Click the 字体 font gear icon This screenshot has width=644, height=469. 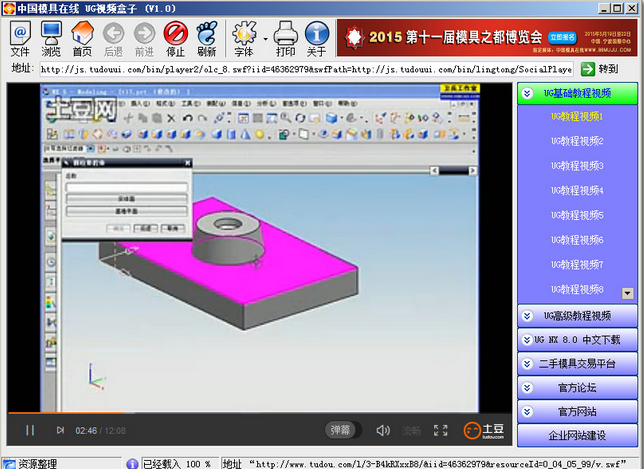(x=244, y=39)
